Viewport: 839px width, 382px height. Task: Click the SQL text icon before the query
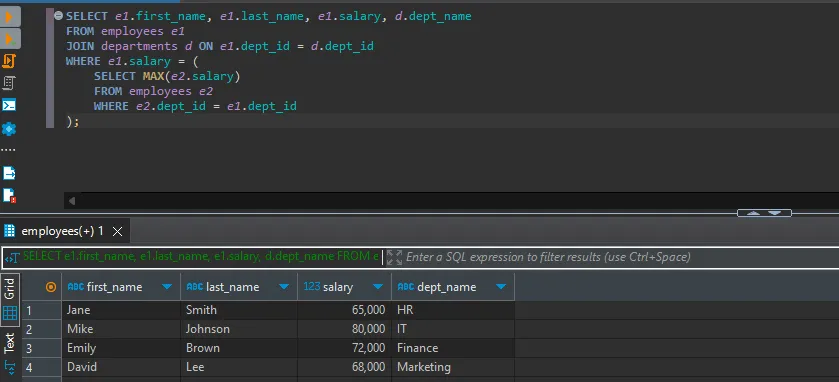(12, 257)
